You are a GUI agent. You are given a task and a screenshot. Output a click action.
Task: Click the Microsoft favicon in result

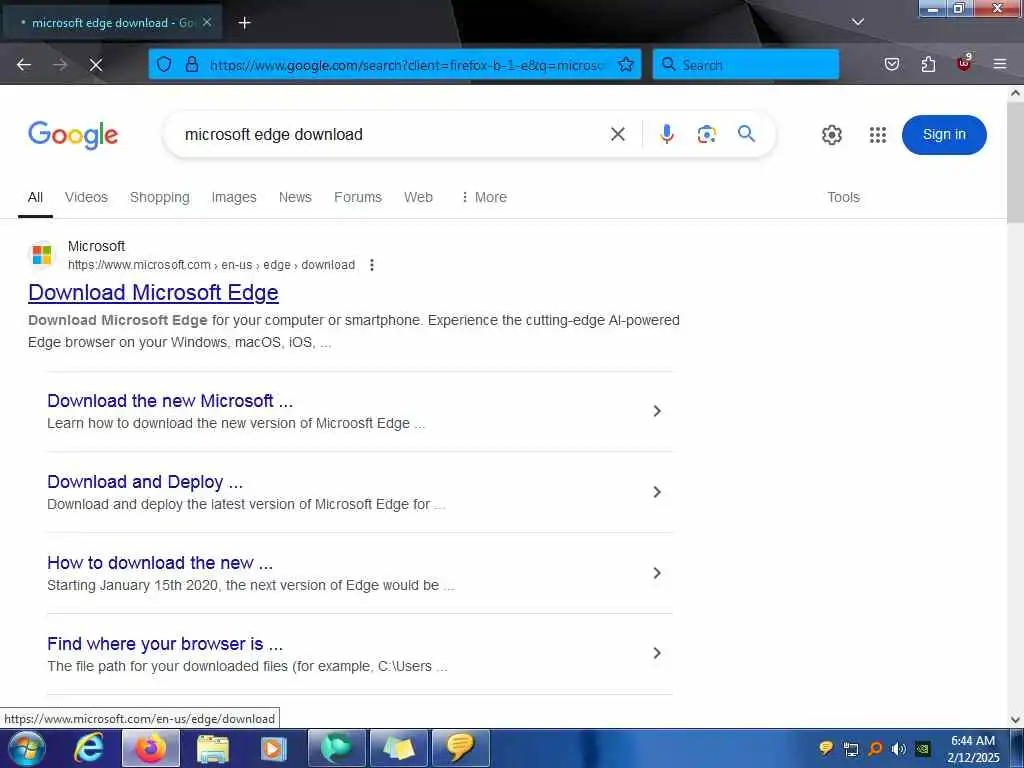coord(42,255)
